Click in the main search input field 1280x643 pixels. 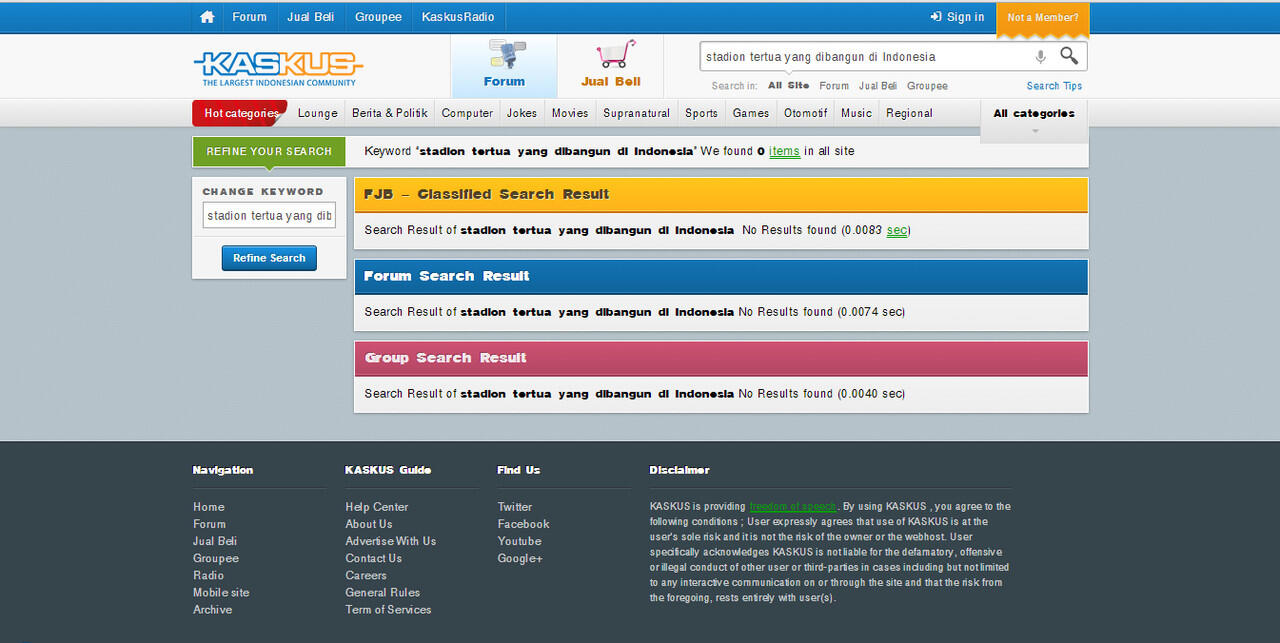point(865,57)
